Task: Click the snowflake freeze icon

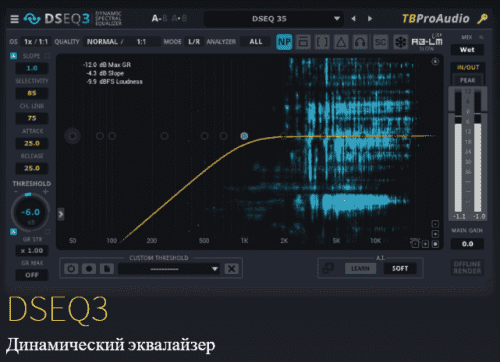Action: tap(400, 42)
